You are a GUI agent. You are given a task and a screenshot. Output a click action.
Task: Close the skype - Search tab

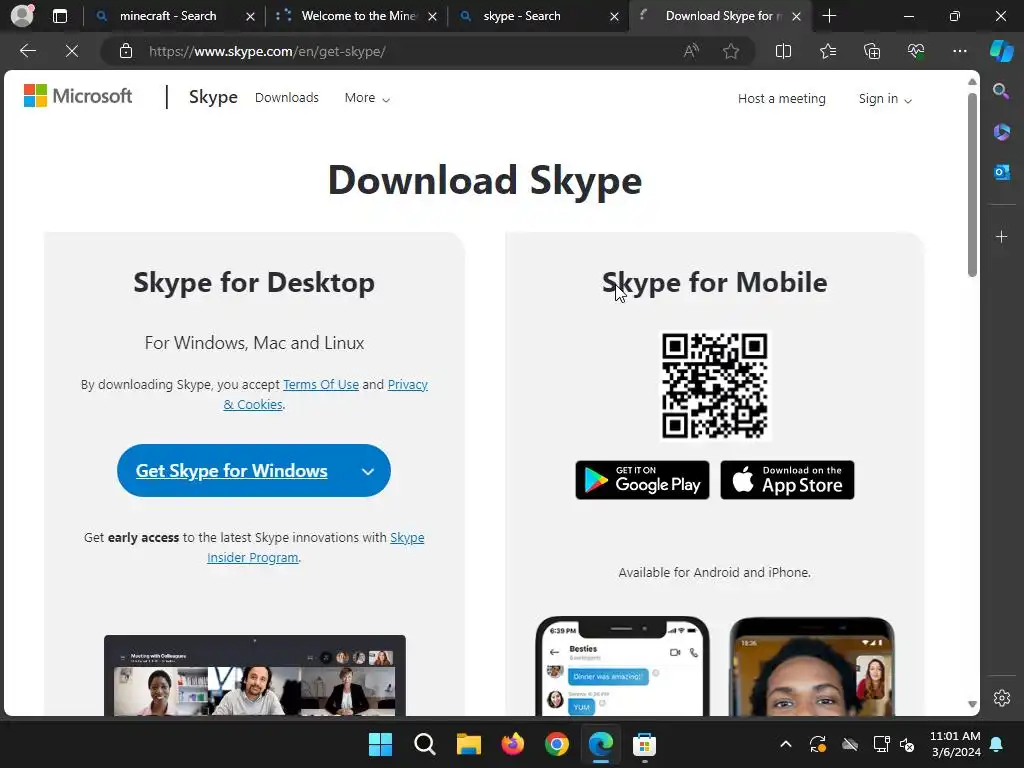(614, 16)
